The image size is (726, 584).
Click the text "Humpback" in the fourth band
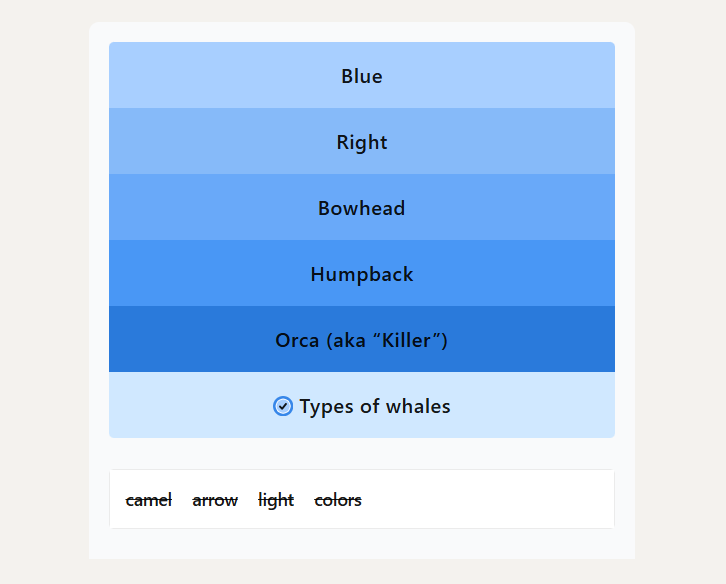point(362,275)
